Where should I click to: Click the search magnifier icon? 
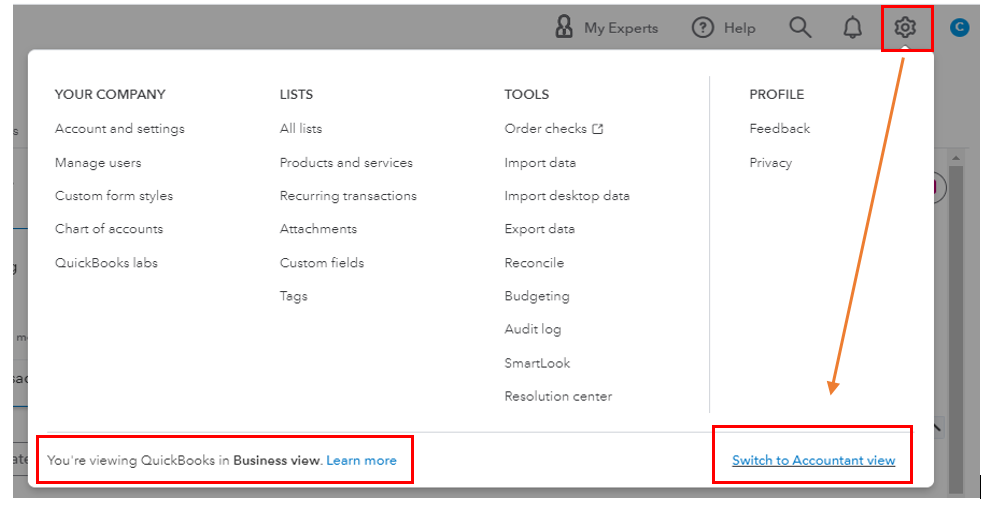tap(800, 28)
